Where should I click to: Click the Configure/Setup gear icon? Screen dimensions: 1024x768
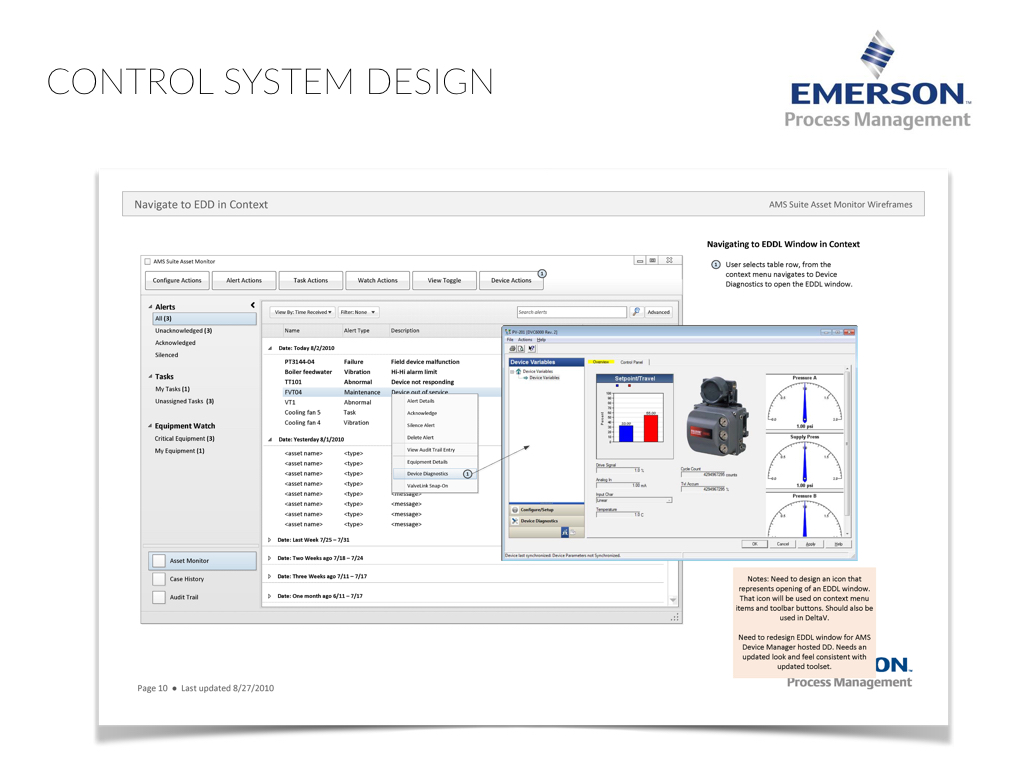click(x=515, y=509)
